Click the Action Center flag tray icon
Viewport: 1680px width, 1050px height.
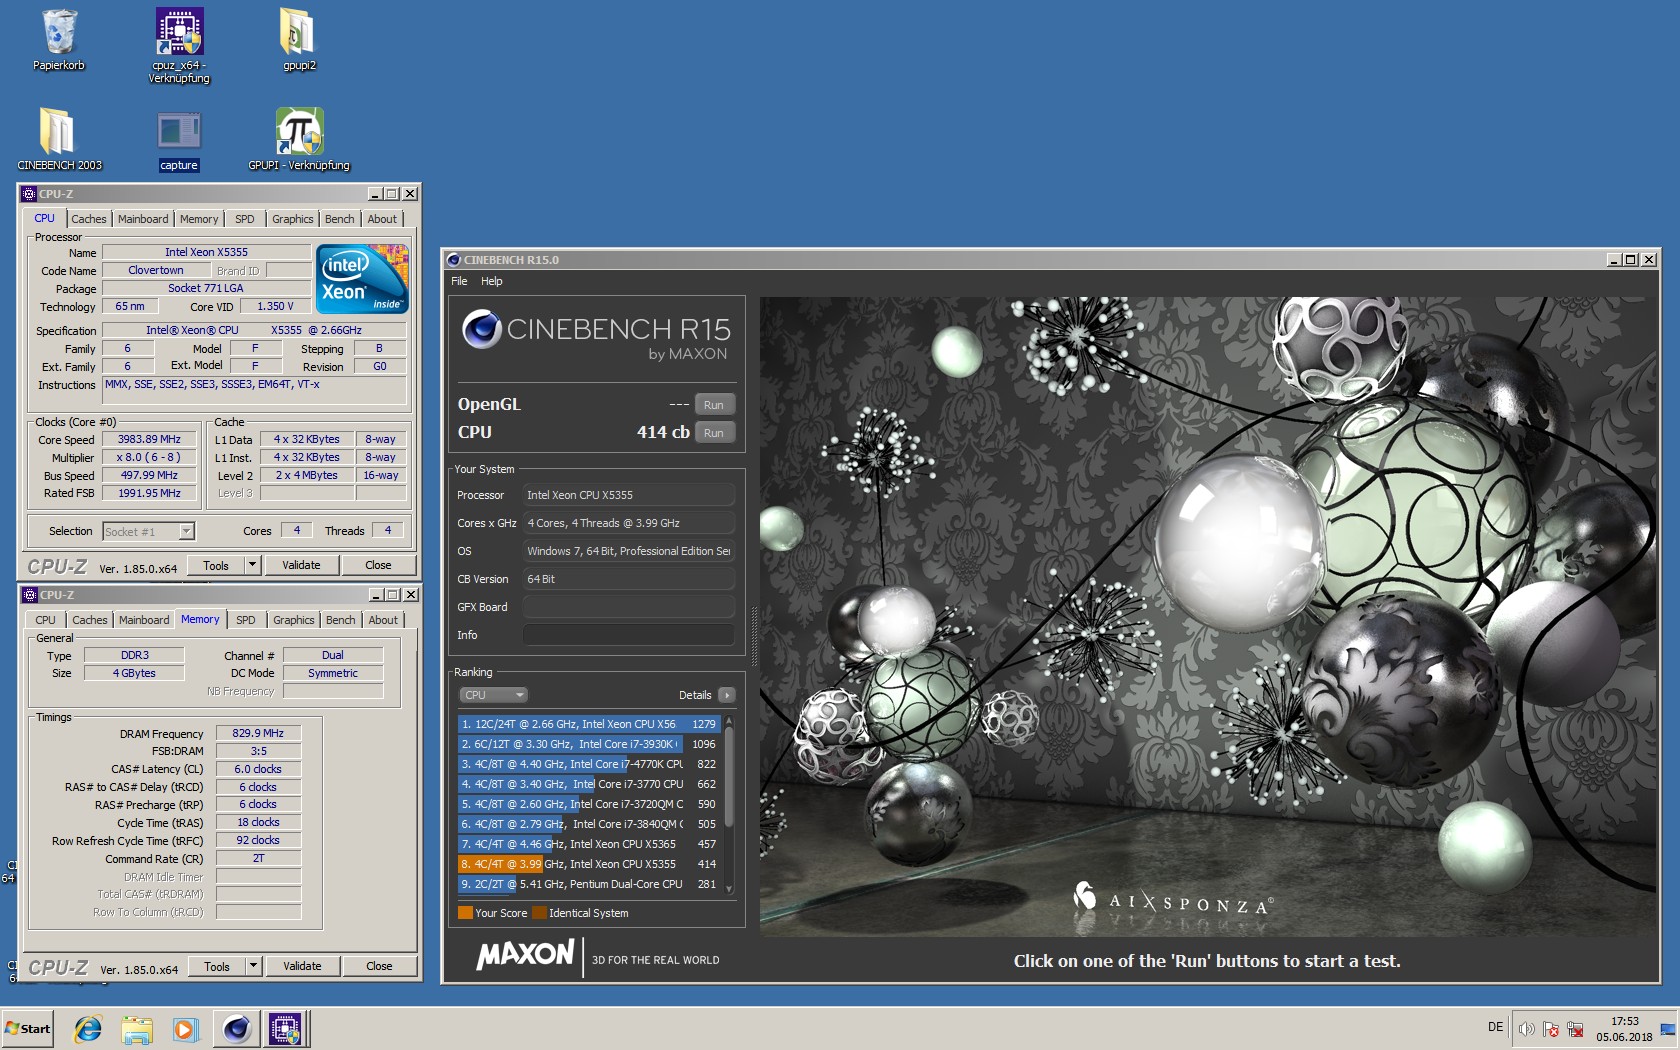[1551, 1029]
